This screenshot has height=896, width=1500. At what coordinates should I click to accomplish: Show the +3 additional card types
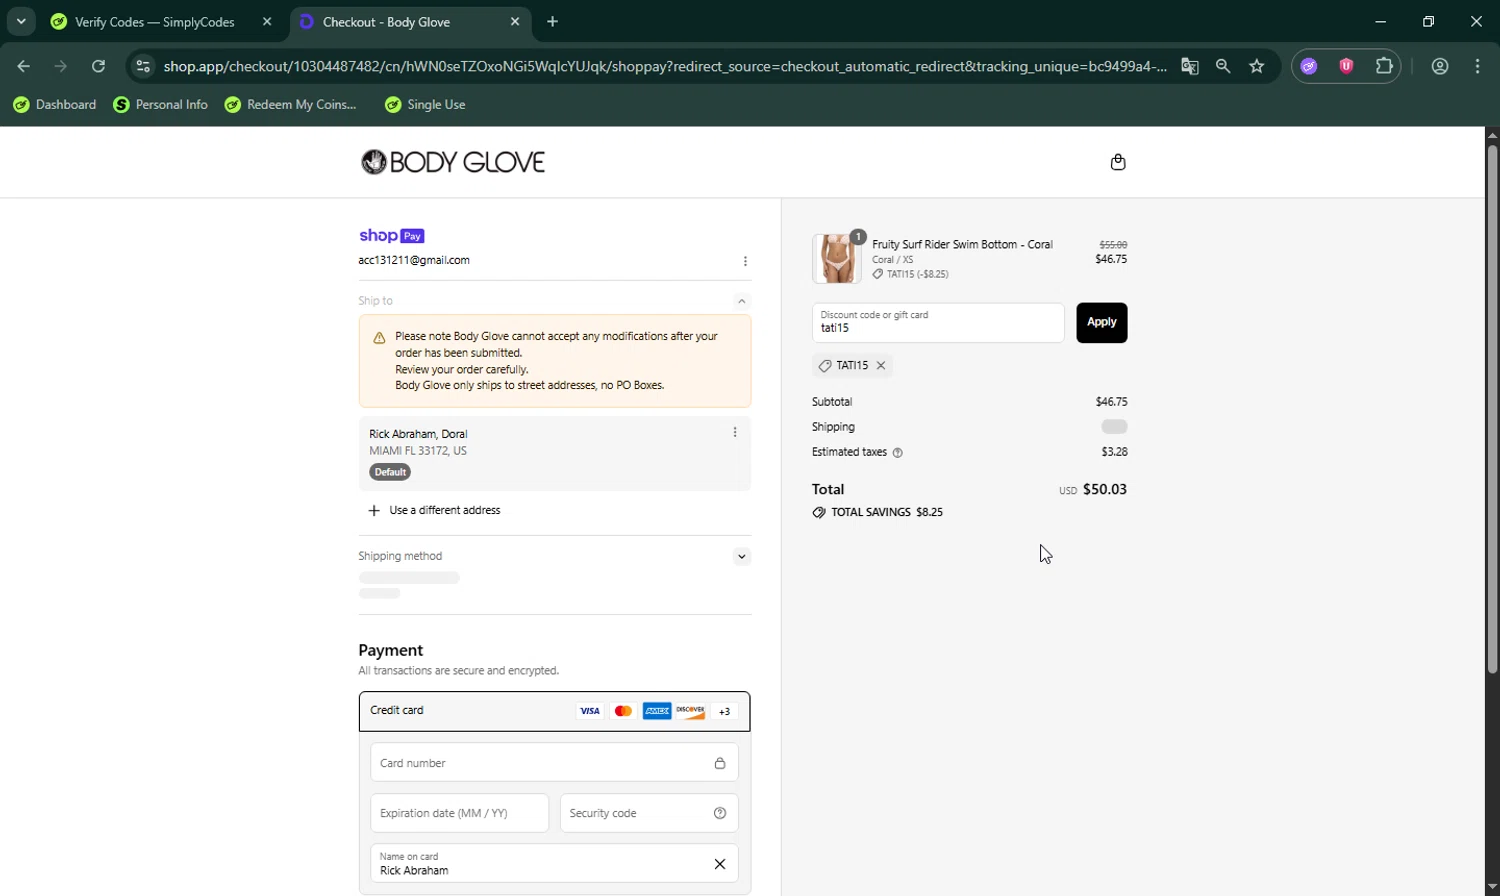pyautogui.click(x=724, y=711)
